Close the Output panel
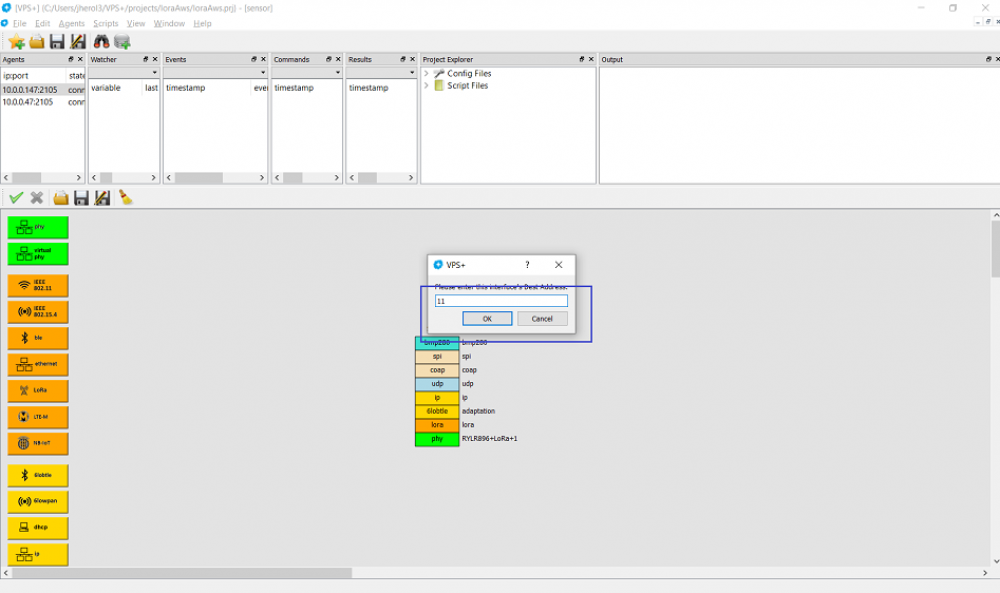Viewport: 1000px width, 593px height. click(x=997, y=59)
